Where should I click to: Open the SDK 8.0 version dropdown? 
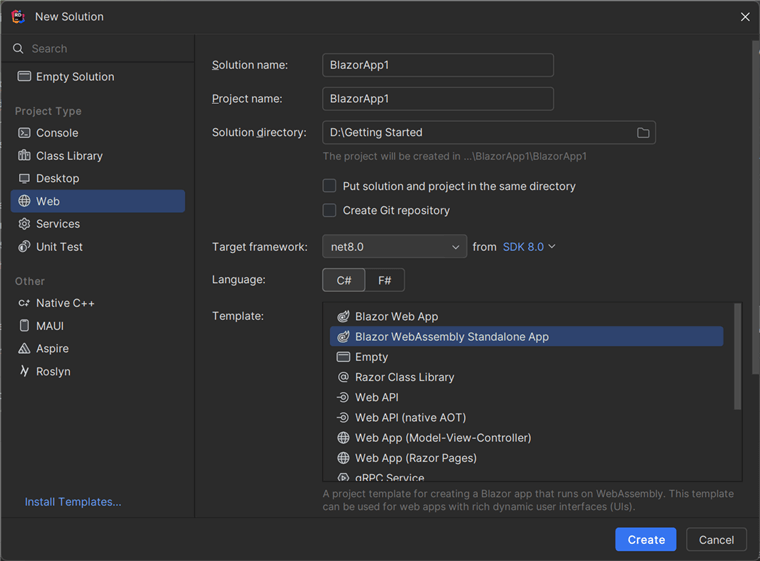pyautogui.click(x=529, y=247)
